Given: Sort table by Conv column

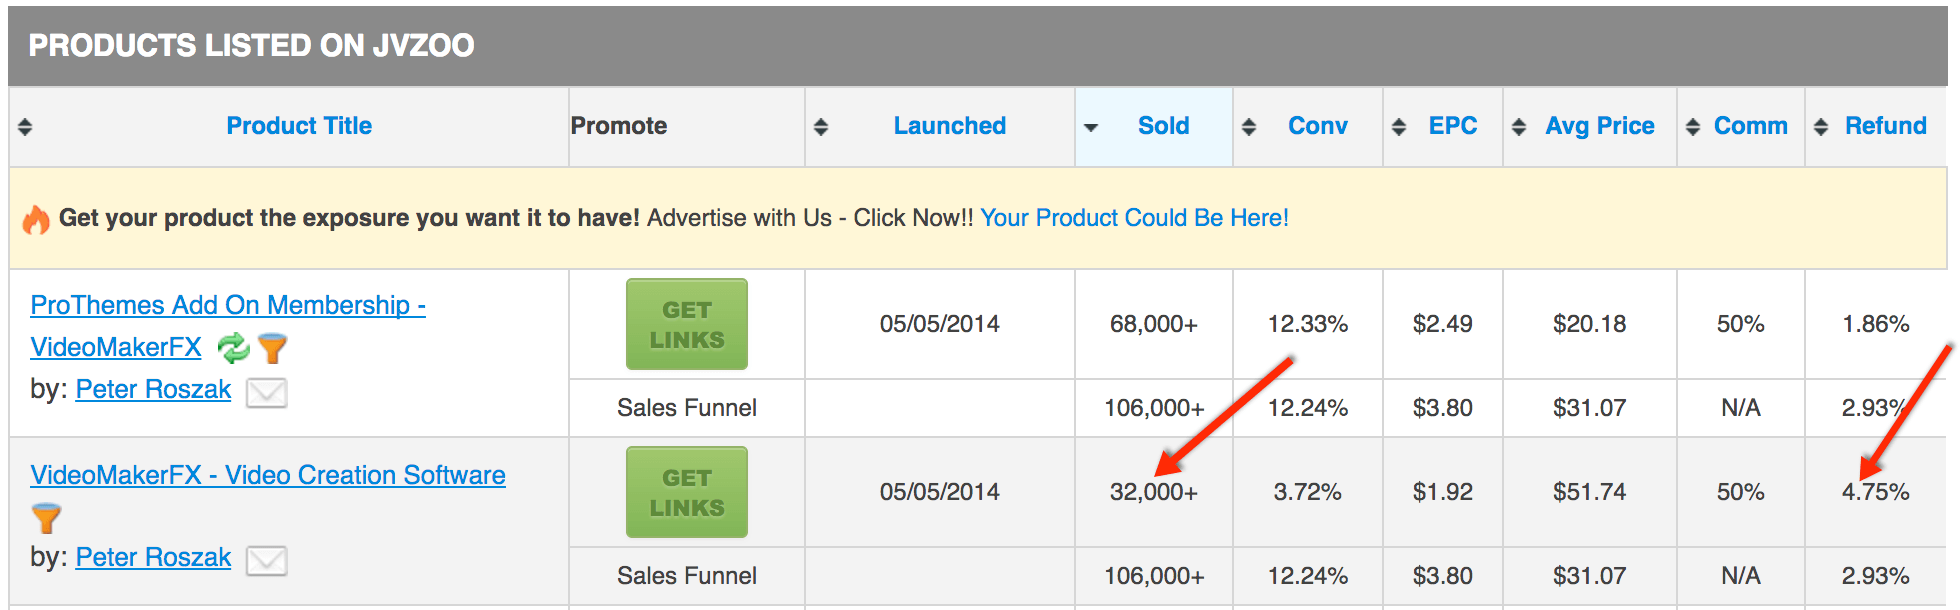Looking at the screenshot, I should [1318, 126].
